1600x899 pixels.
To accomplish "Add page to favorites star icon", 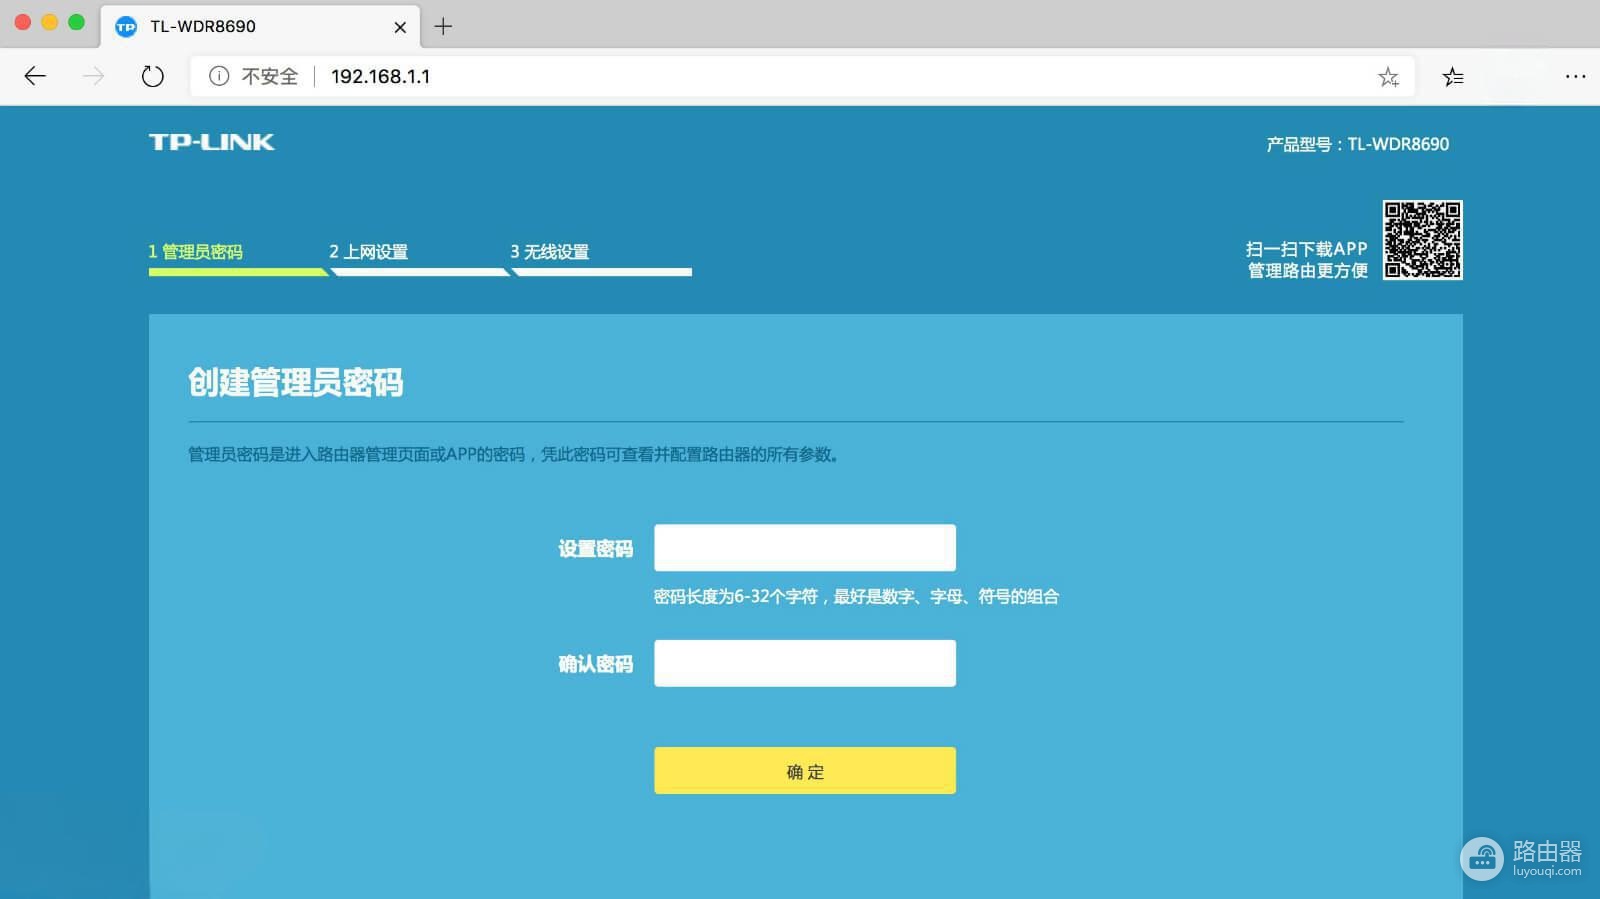I will [1388, 77].
